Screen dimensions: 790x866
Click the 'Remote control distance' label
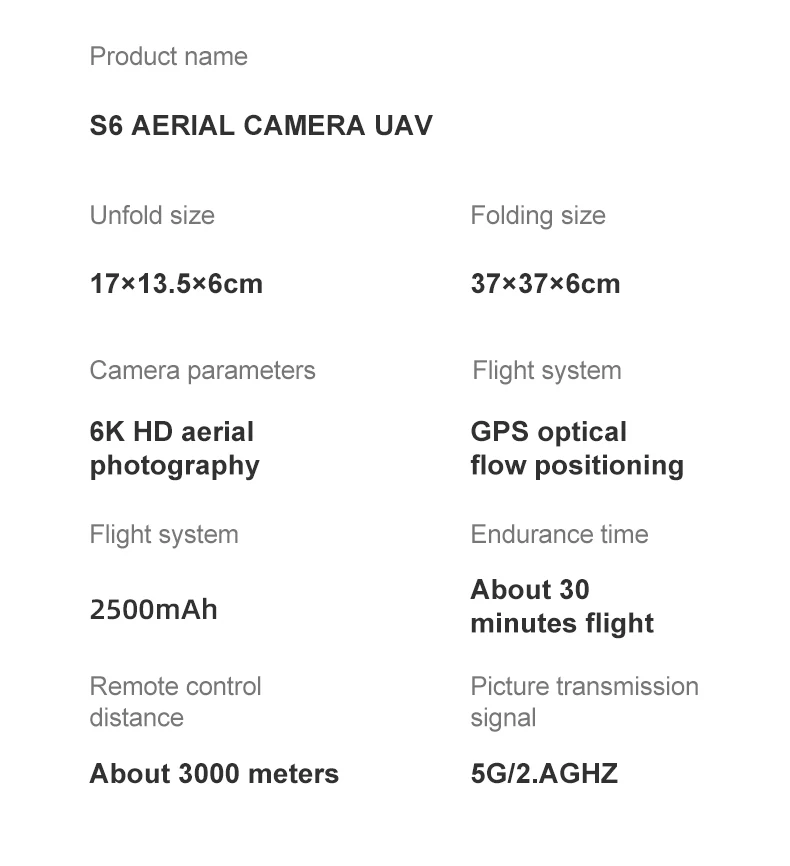175,702
